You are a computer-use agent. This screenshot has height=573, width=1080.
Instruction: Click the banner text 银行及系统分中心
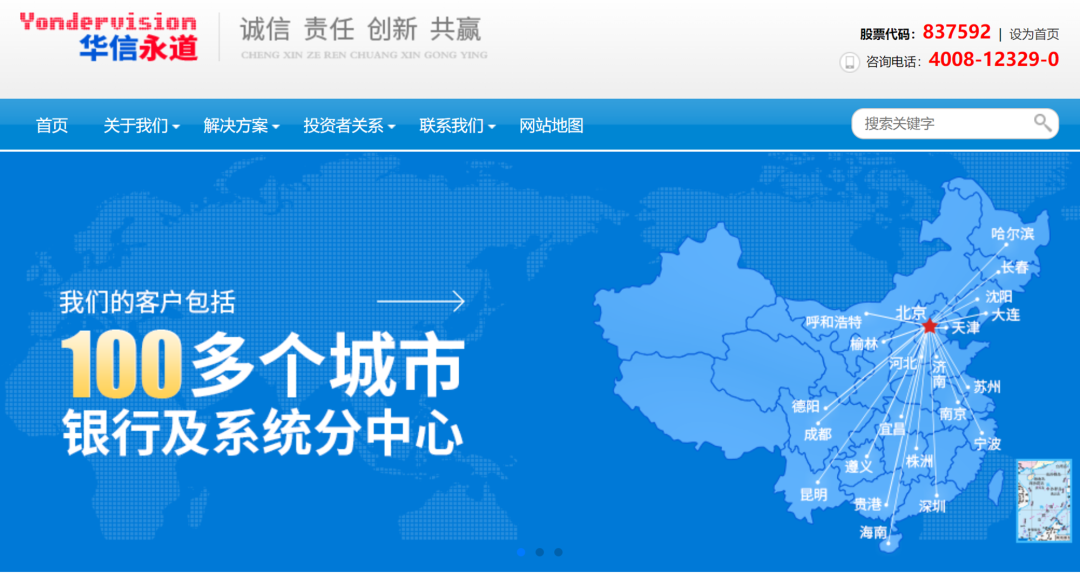(263, 432)
